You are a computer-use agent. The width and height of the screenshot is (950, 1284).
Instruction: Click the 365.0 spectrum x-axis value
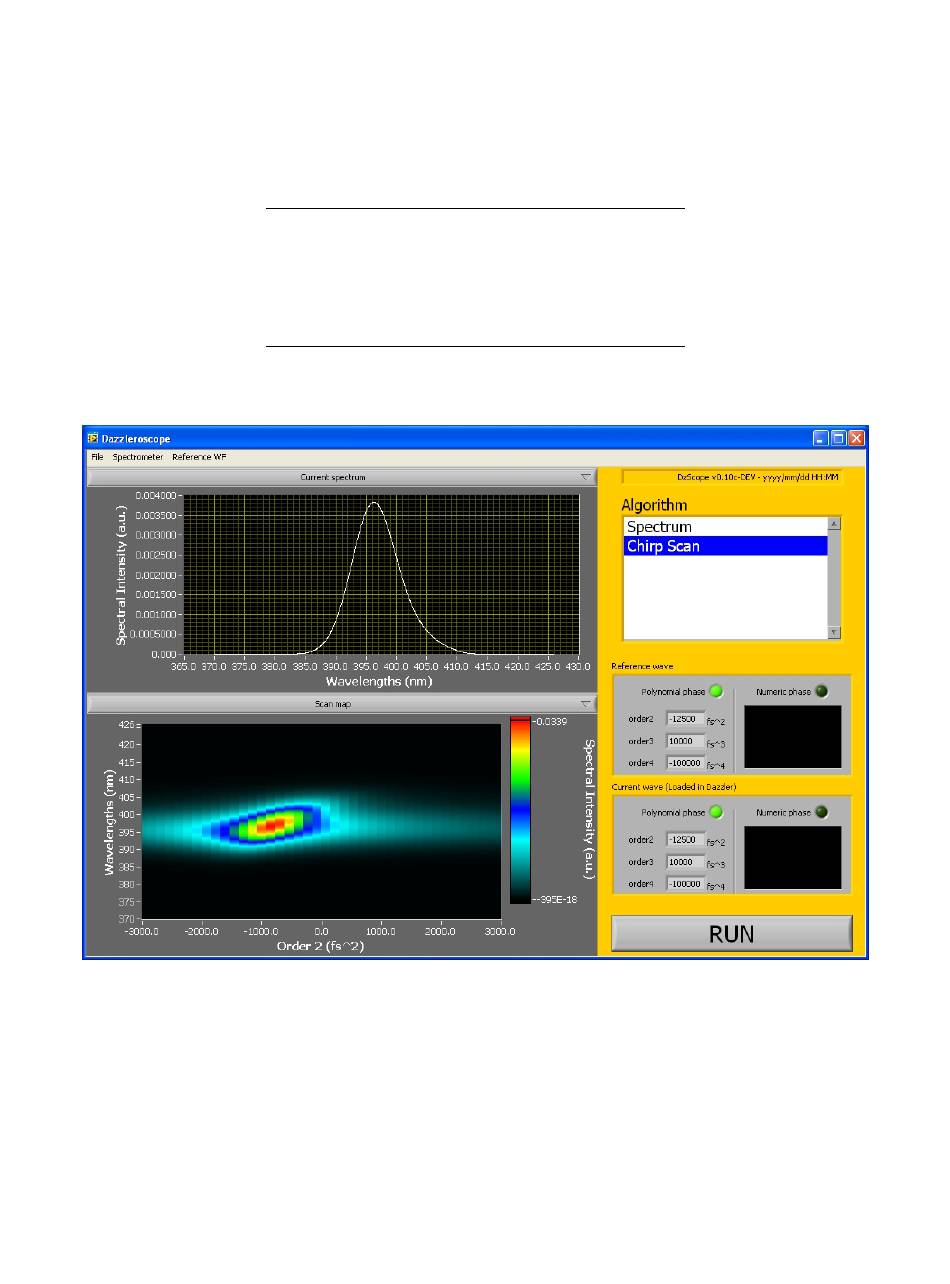(x=185, y=665)
